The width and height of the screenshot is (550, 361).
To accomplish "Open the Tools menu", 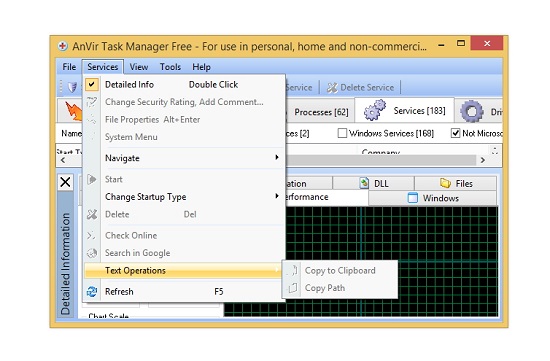I will coord(170,67).
